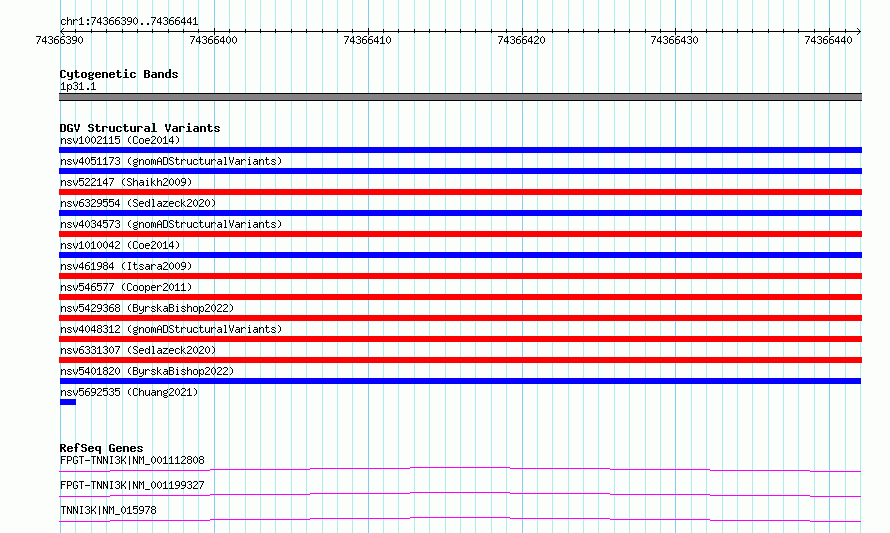This screenshot has height=533, width=890.
Task: Select the Cytogenetic Bands track heading
Action: (119, 74)
